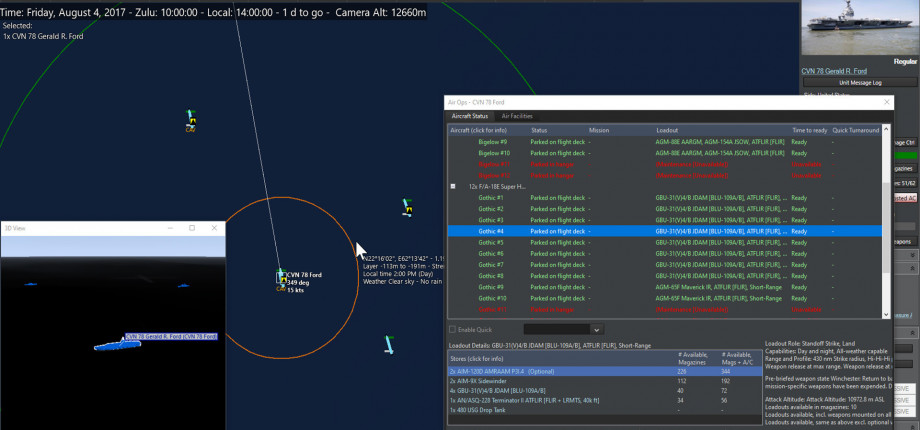Select the unavailable Gothic #11 row
920x430 pixels.
(x=665, y=309)
